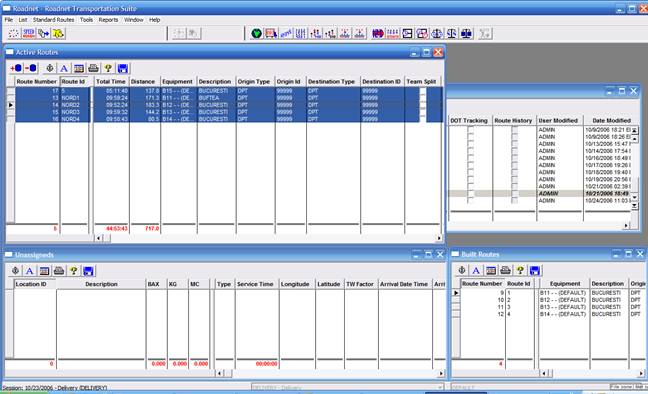Click the printer icon in Unassigneds toolbar

(x=59, y=271)
